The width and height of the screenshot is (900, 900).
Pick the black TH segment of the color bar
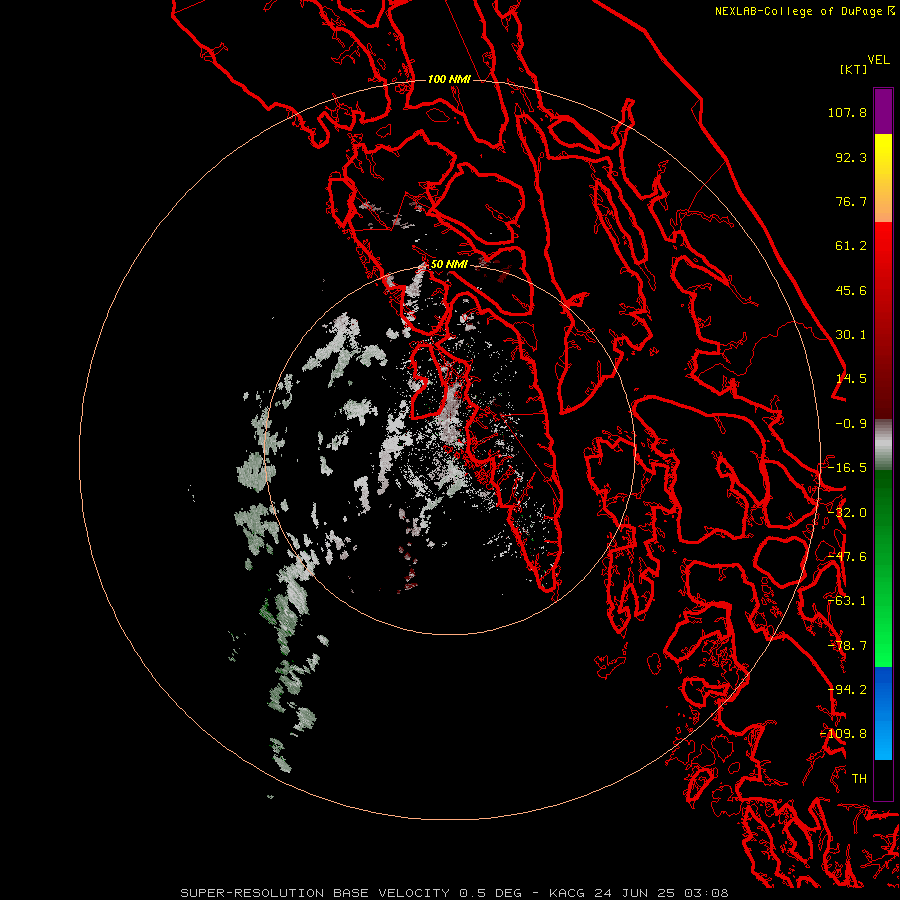pyautogui.click(x=883, y=780)
